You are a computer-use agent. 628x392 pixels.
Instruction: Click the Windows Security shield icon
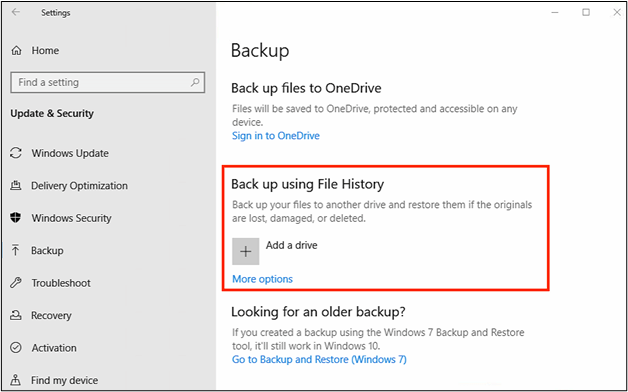tap(16, 218)
